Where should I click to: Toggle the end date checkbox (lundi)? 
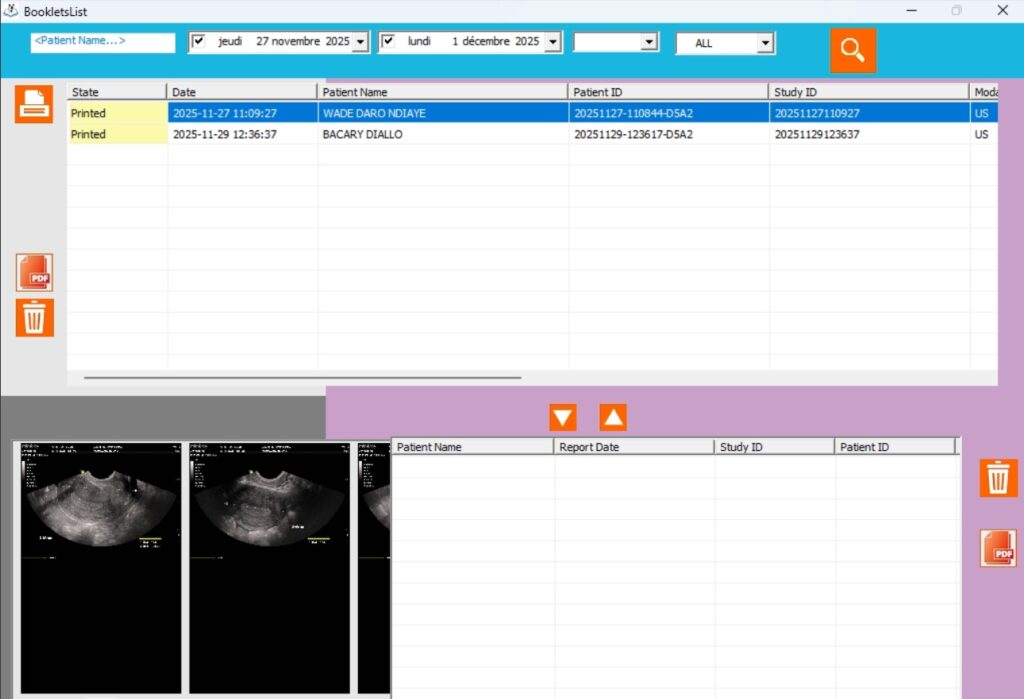click(389, 42)
